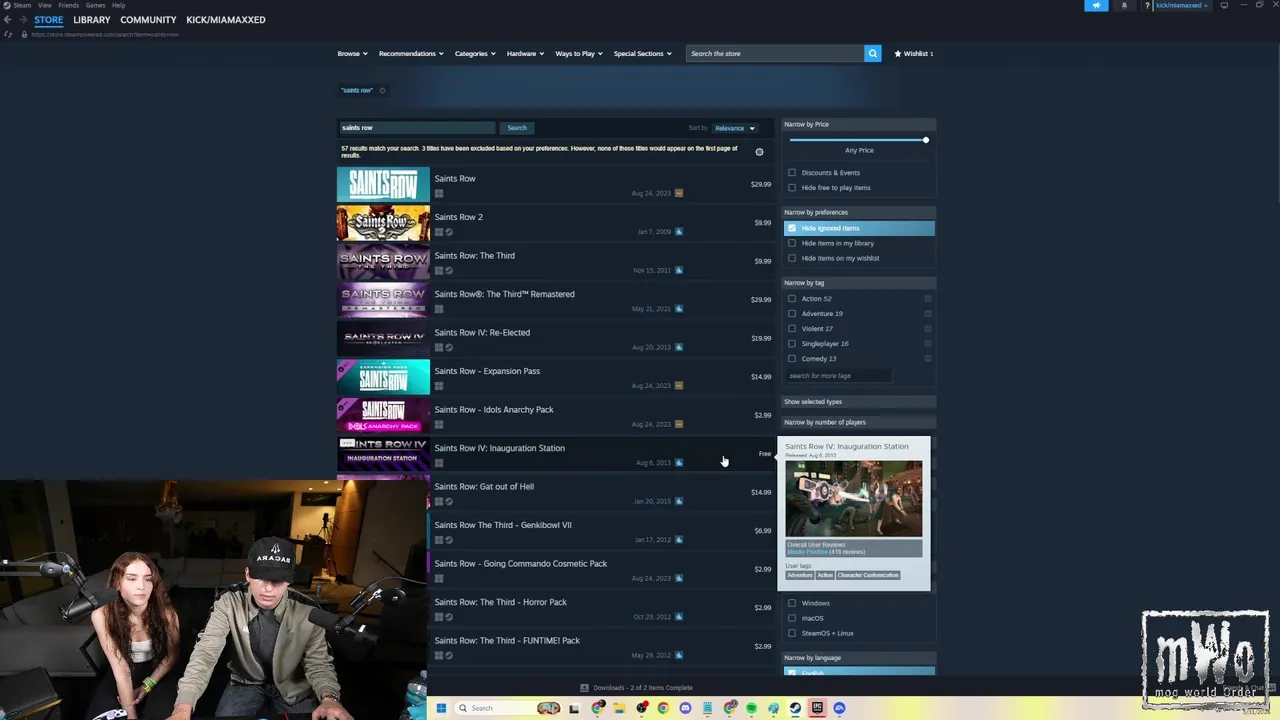Check Hide items on my wishlist

792,258
